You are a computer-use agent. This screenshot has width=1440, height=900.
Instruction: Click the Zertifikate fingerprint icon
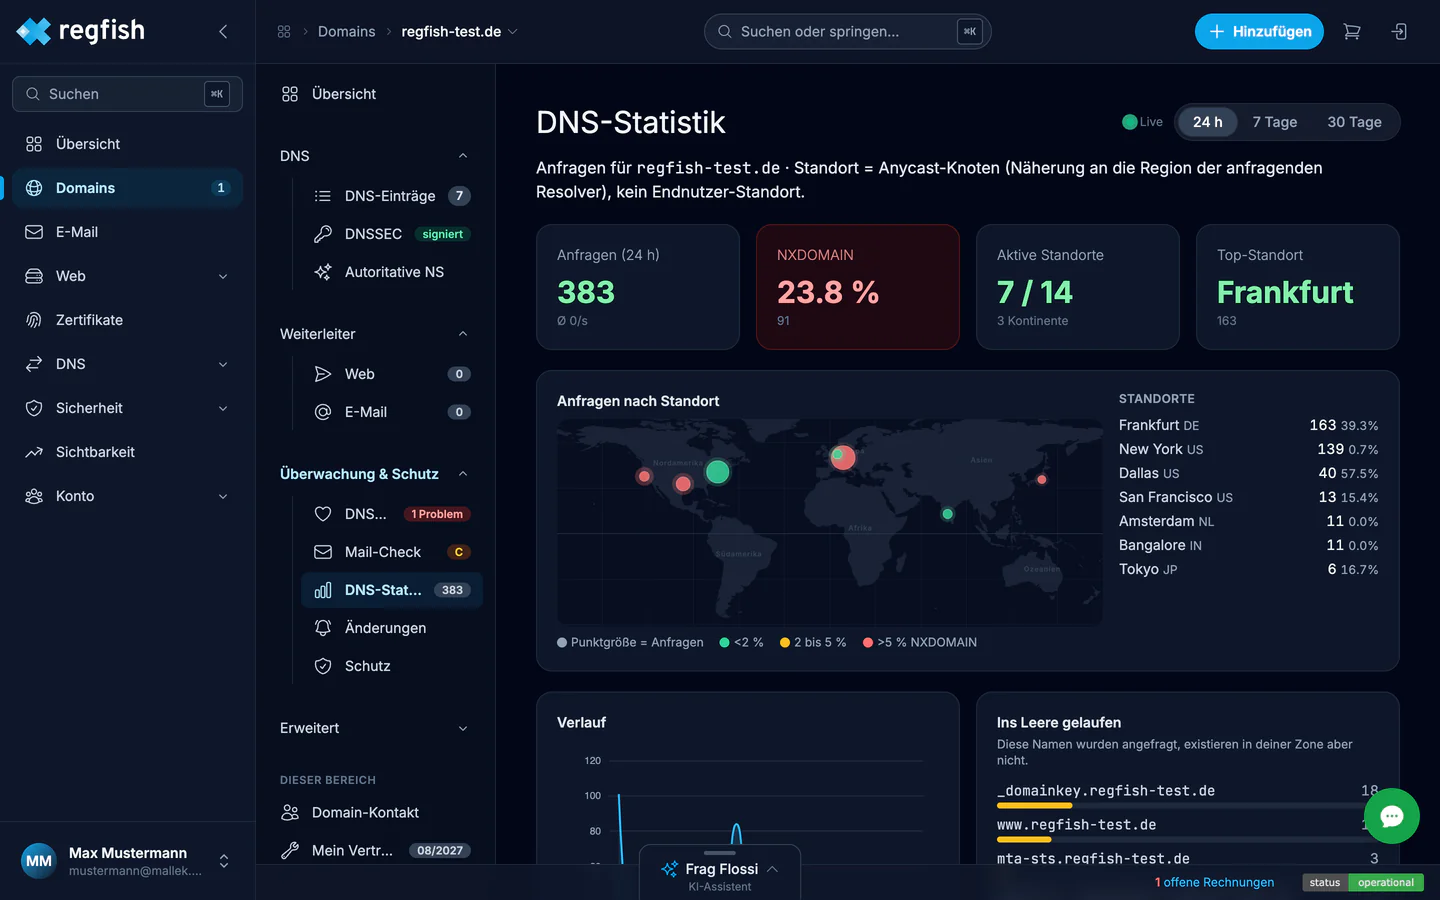34,320
